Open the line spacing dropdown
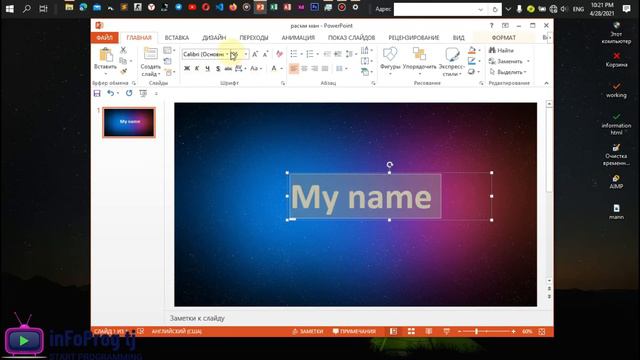Image resolution: width=640 pixels, height=360 pixels. pyautogui.click(x=350, y=54)
